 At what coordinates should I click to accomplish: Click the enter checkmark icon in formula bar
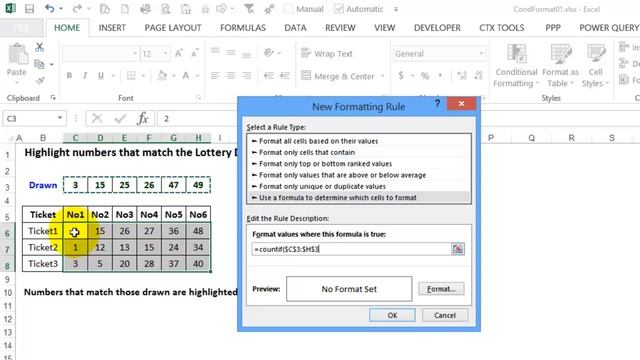120,119
